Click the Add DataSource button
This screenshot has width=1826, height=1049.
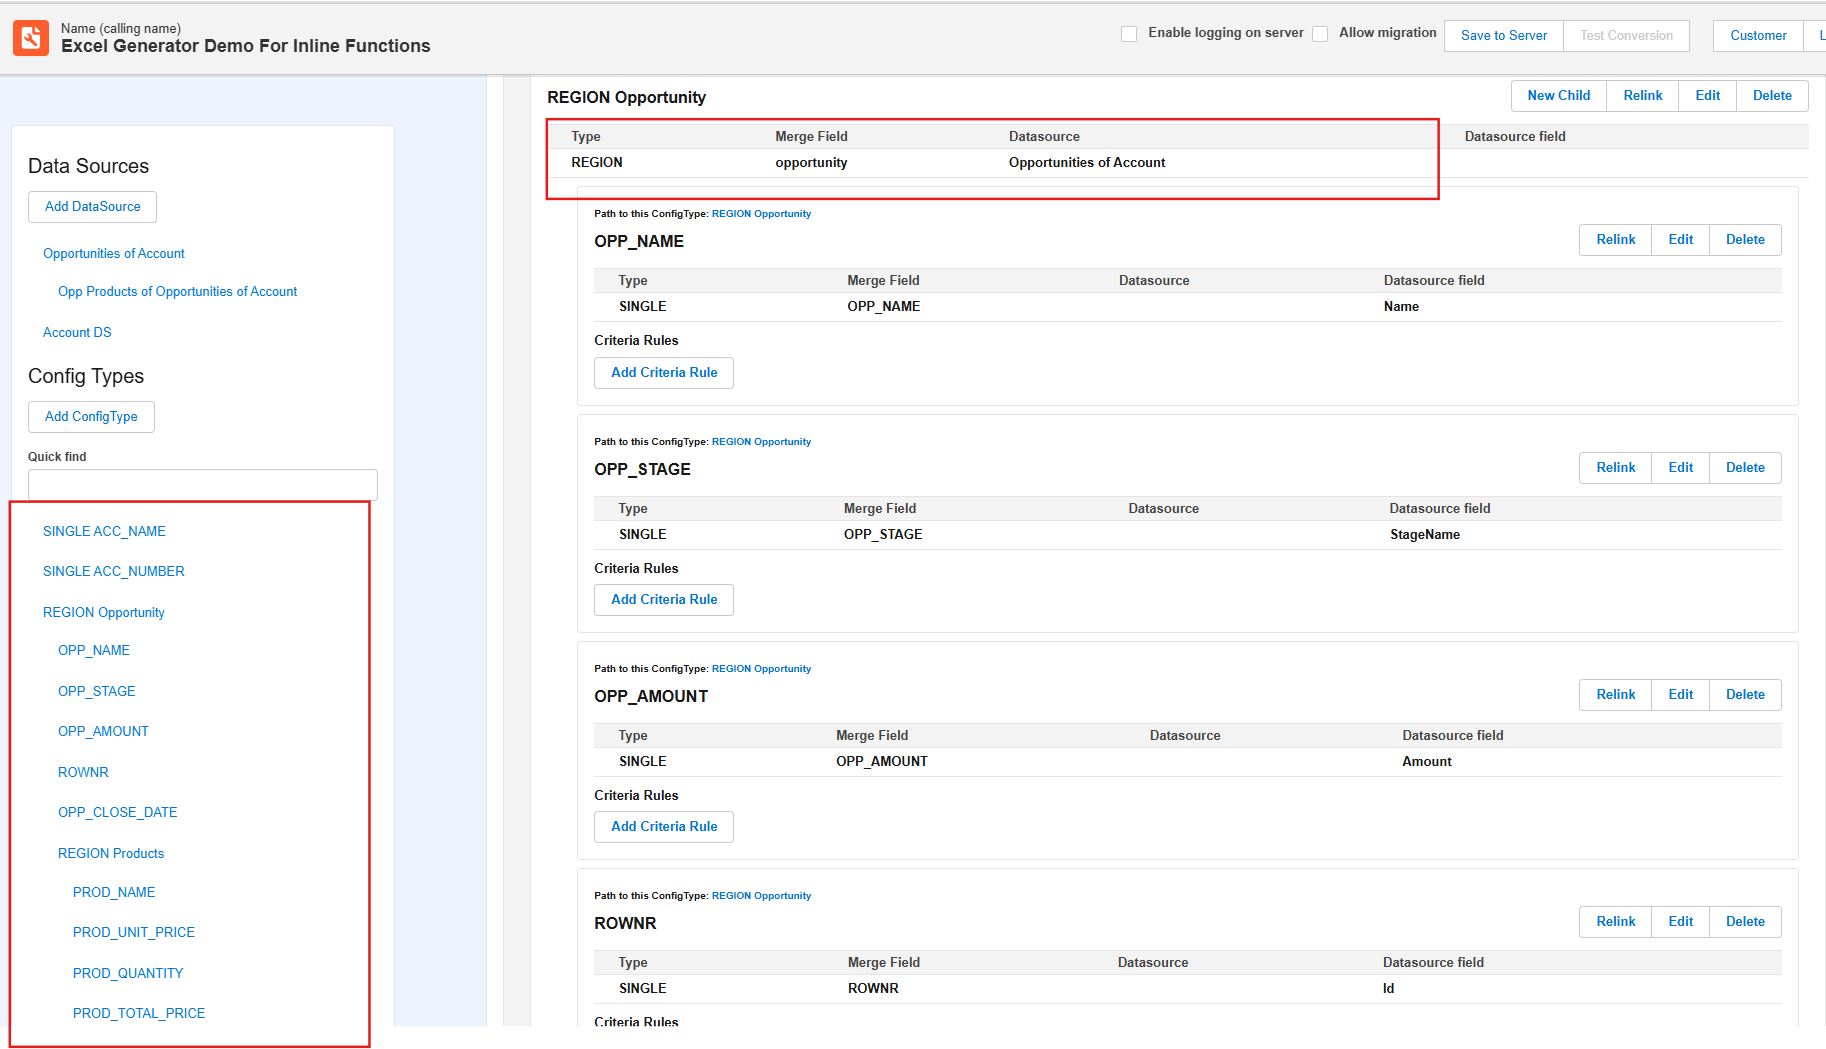[x=92, y=207]
